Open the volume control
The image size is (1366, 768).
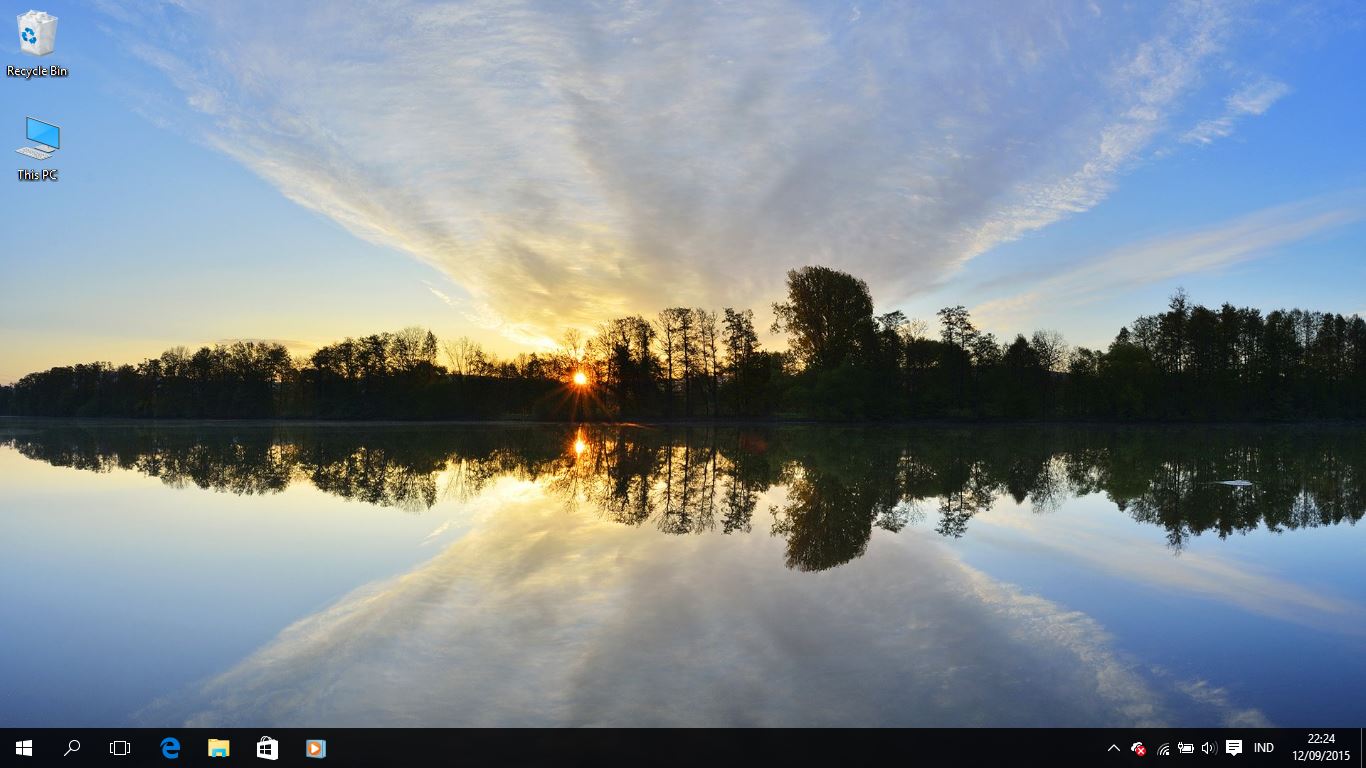click(1208, 747)
